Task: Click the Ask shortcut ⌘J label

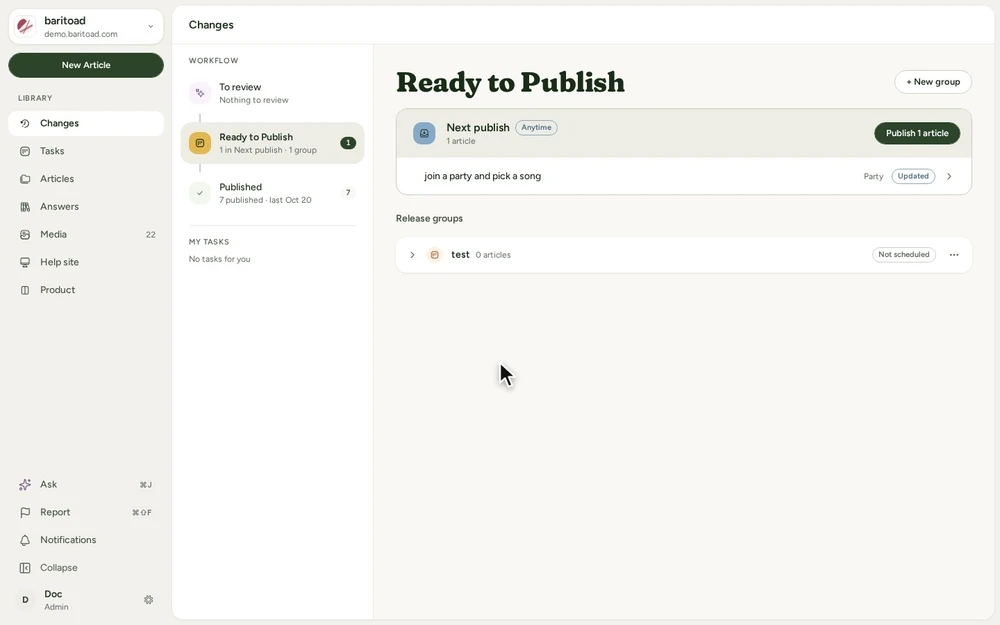Action: click(x=145, y=485)
